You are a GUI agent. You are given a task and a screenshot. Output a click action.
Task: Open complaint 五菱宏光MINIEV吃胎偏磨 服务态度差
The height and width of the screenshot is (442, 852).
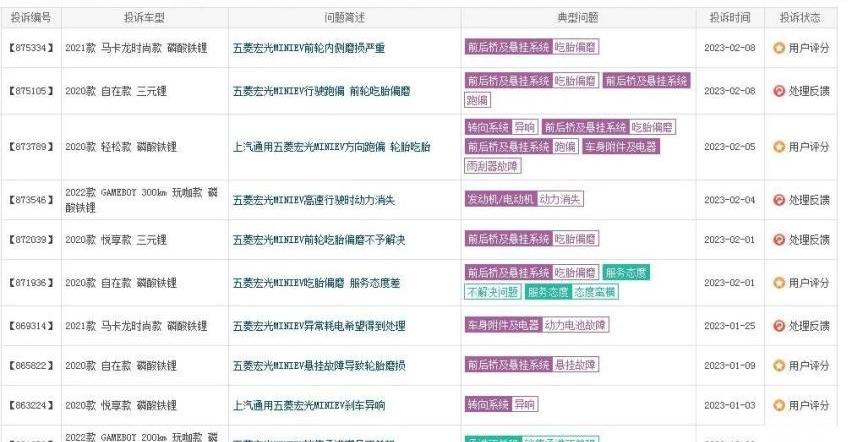[x=316, y=283]
